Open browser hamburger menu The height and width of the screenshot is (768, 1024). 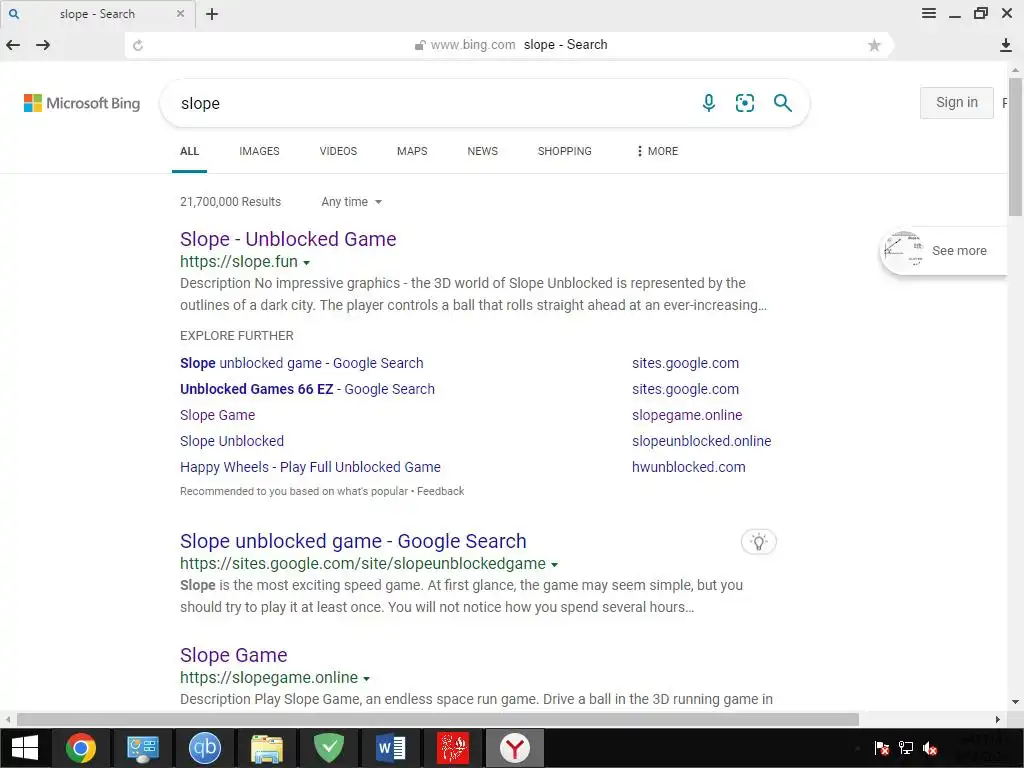coord(929,14)
